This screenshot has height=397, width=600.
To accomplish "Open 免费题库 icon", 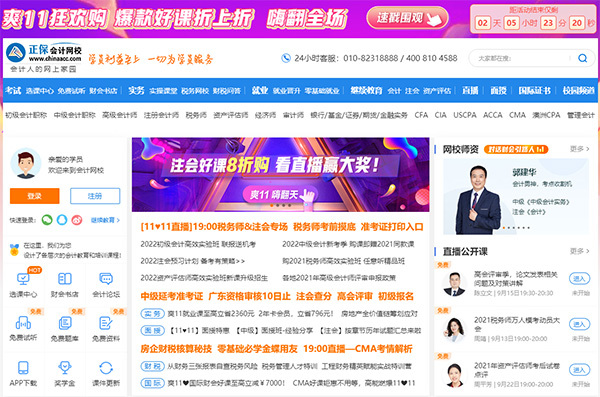I will [x=65, y=323].
